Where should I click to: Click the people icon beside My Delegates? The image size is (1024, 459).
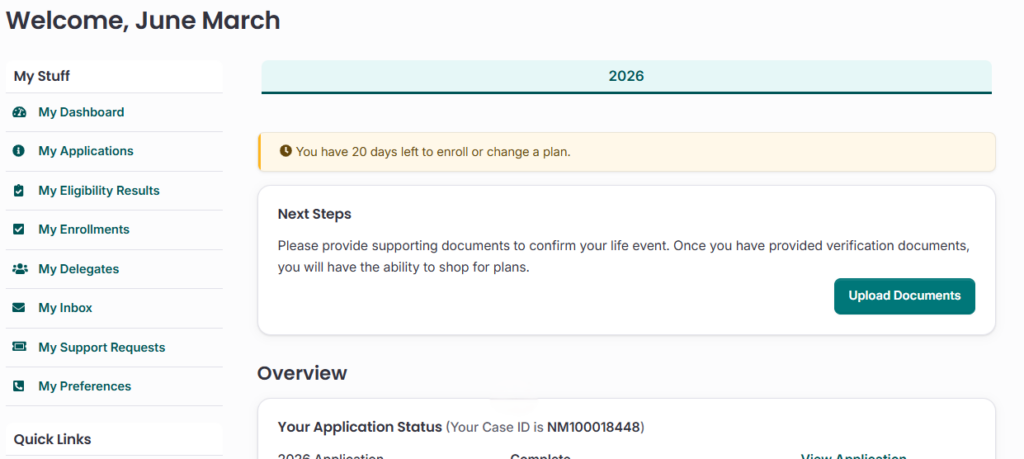pos(19,269)
